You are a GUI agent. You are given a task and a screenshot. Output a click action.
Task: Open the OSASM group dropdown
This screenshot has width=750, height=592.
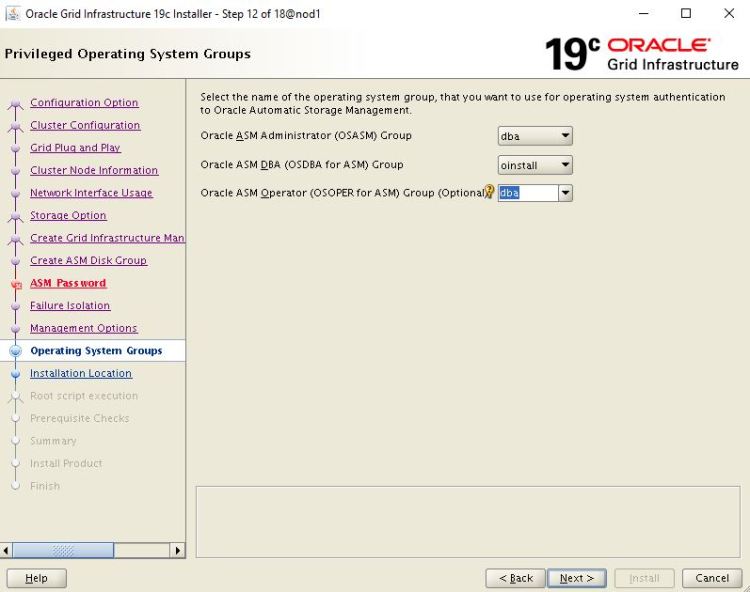(x=565, y=136)
